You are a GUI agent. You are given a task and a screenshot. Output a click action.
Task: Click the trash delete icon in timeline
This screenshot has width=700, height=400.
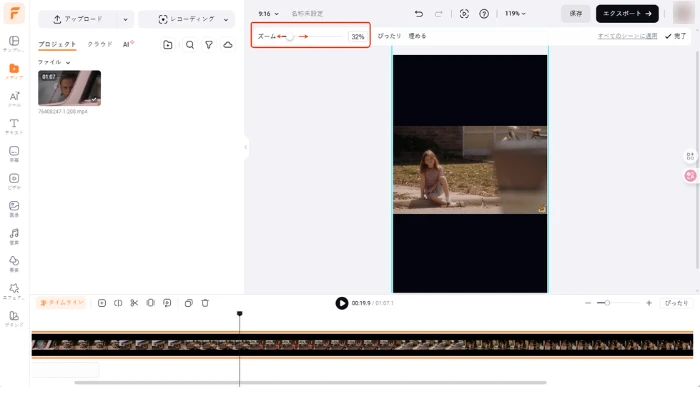click(205, 303)
